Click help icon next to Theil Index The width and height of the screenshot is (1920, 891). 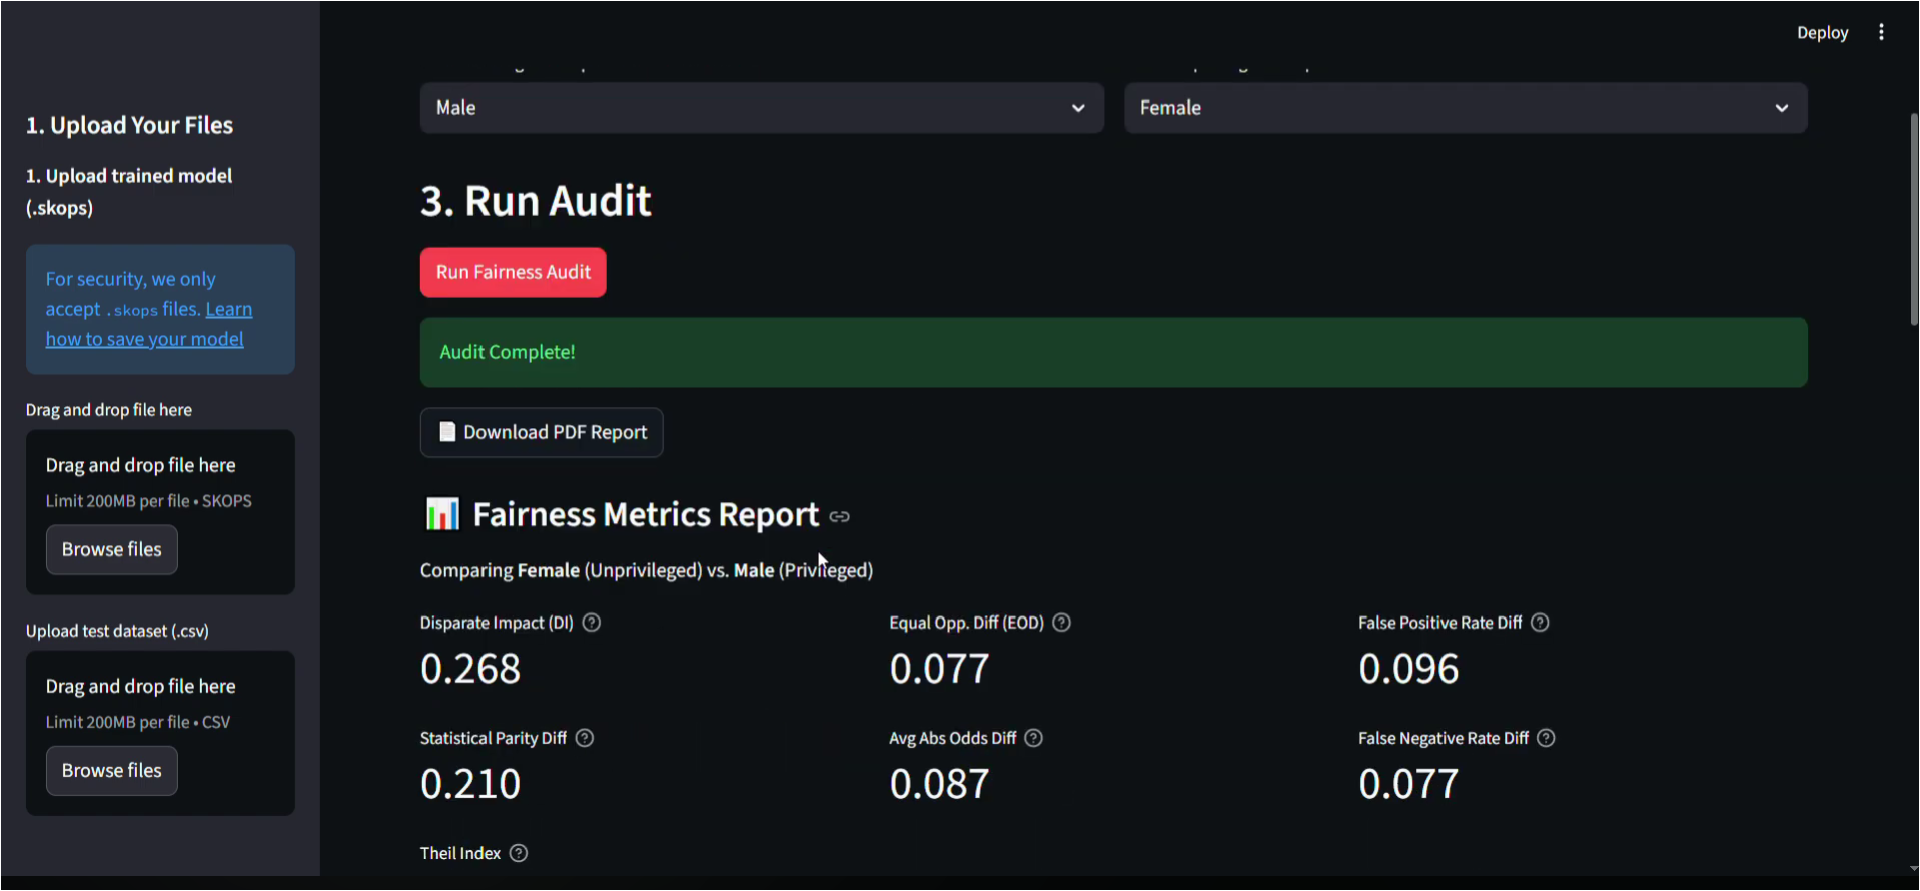(519, 853)
